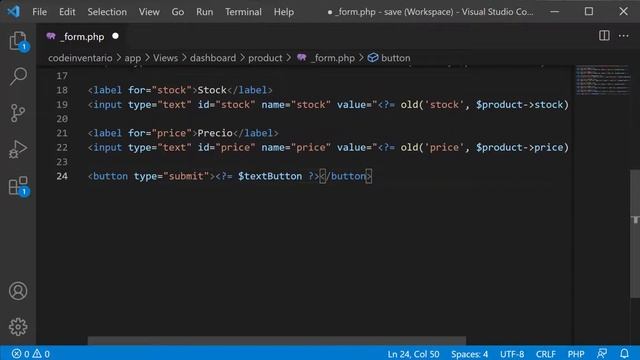Click the feedback icon in status bar

point(602,353)
